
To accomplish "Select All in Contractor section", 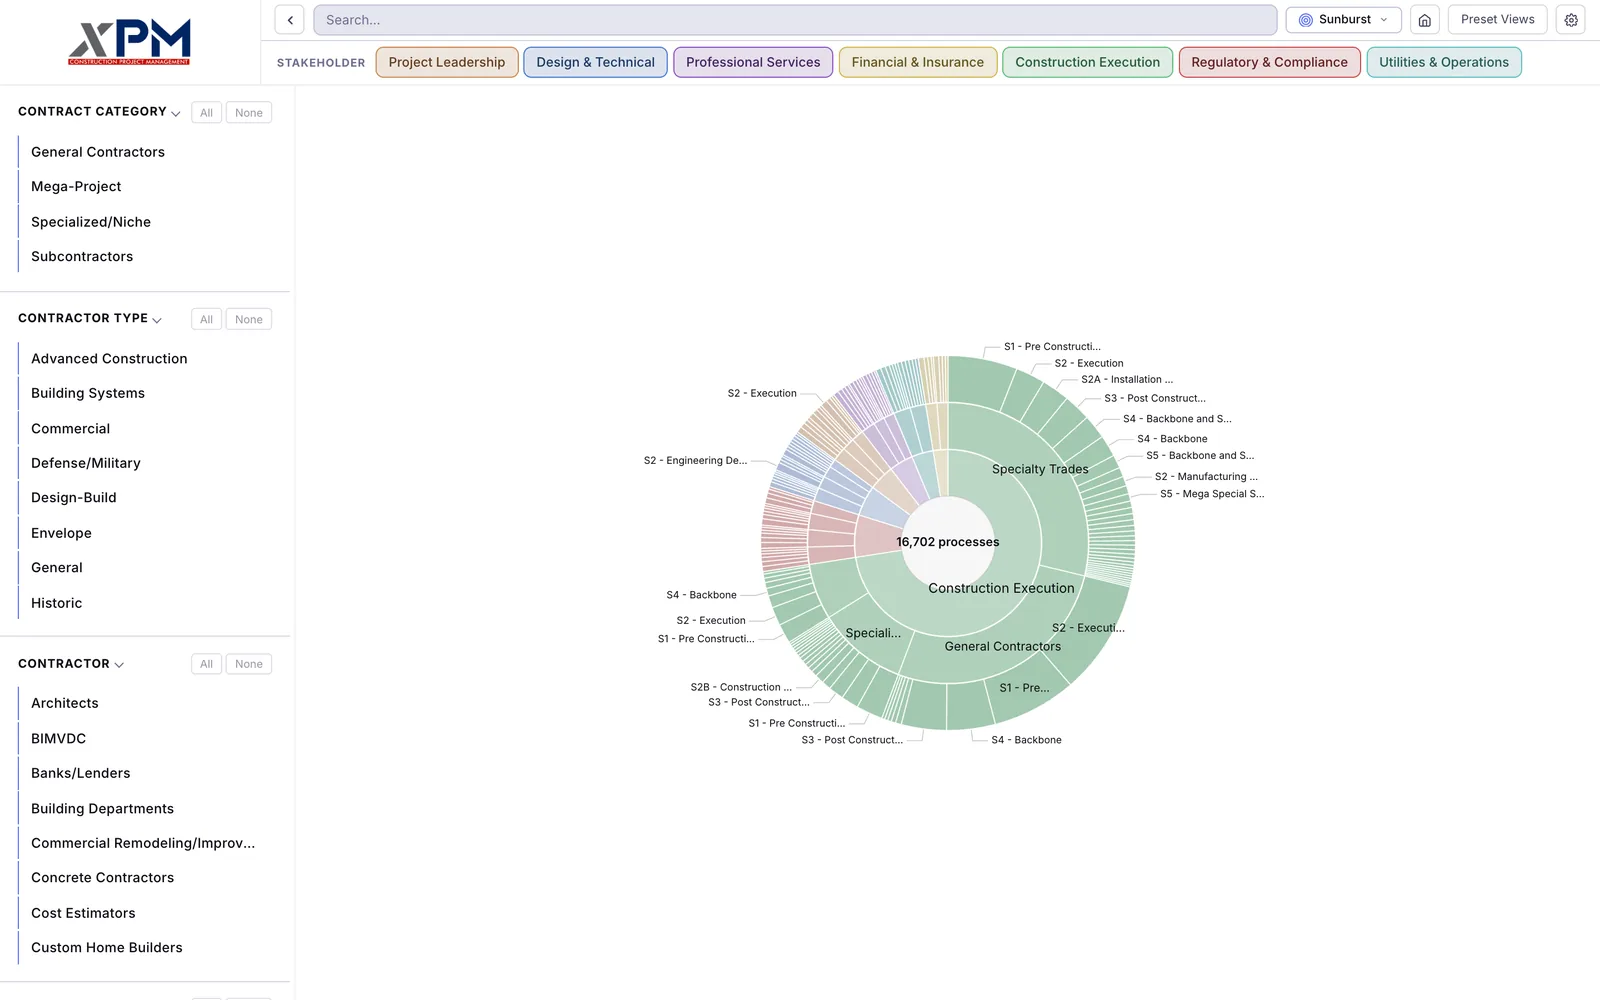I will (x=206, y=664).
